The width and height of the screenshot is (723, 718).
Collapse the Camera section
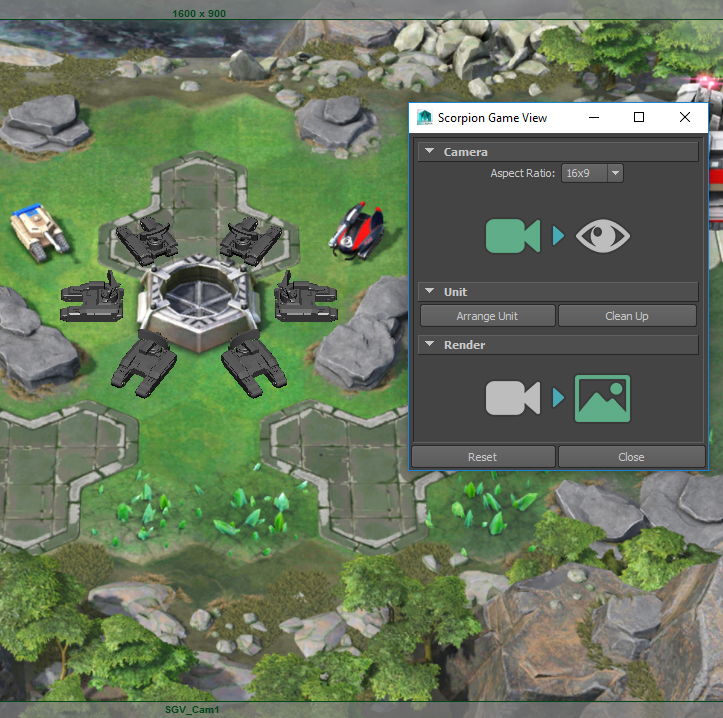pos(430,151)
